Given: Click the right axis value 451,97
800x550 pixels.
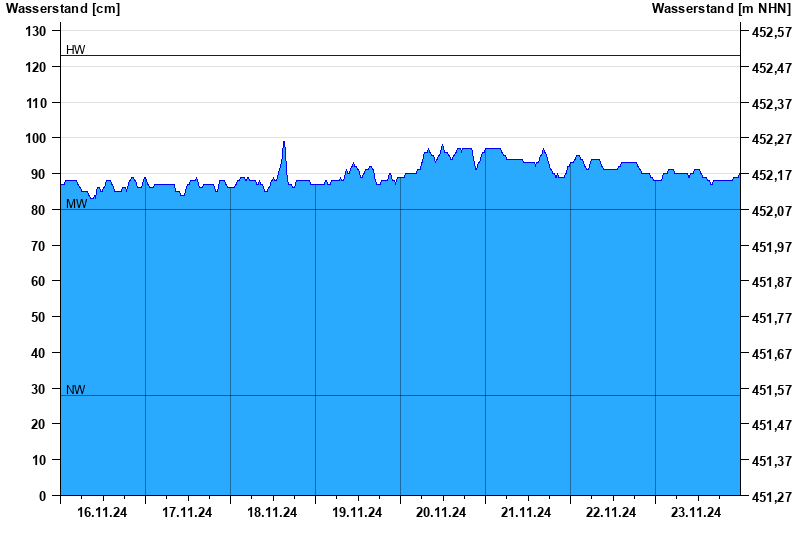Looking at the screenshot, I should tap(772, 246).
